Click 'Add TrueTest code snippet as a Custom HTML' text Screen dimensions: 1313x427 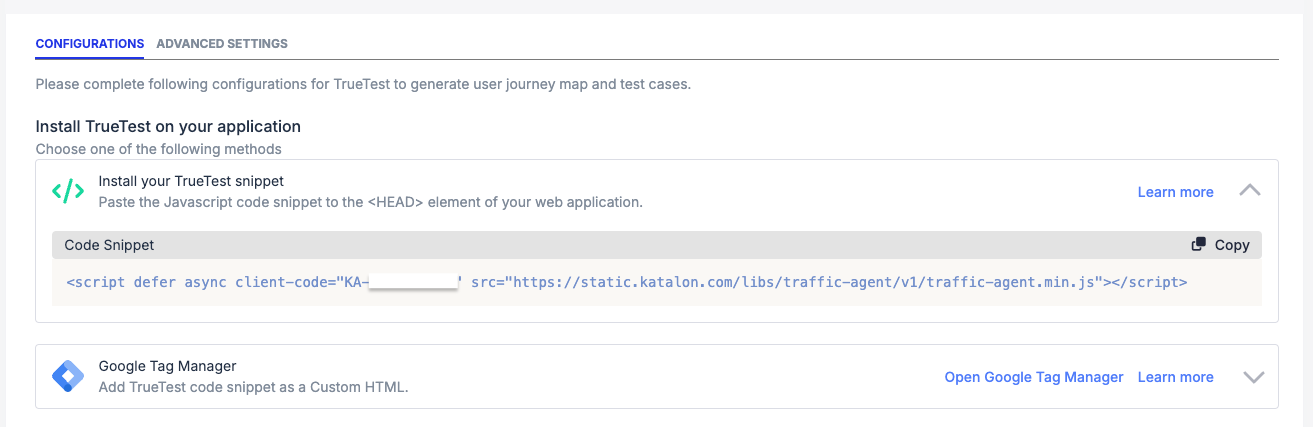click(x=254, y=387)
